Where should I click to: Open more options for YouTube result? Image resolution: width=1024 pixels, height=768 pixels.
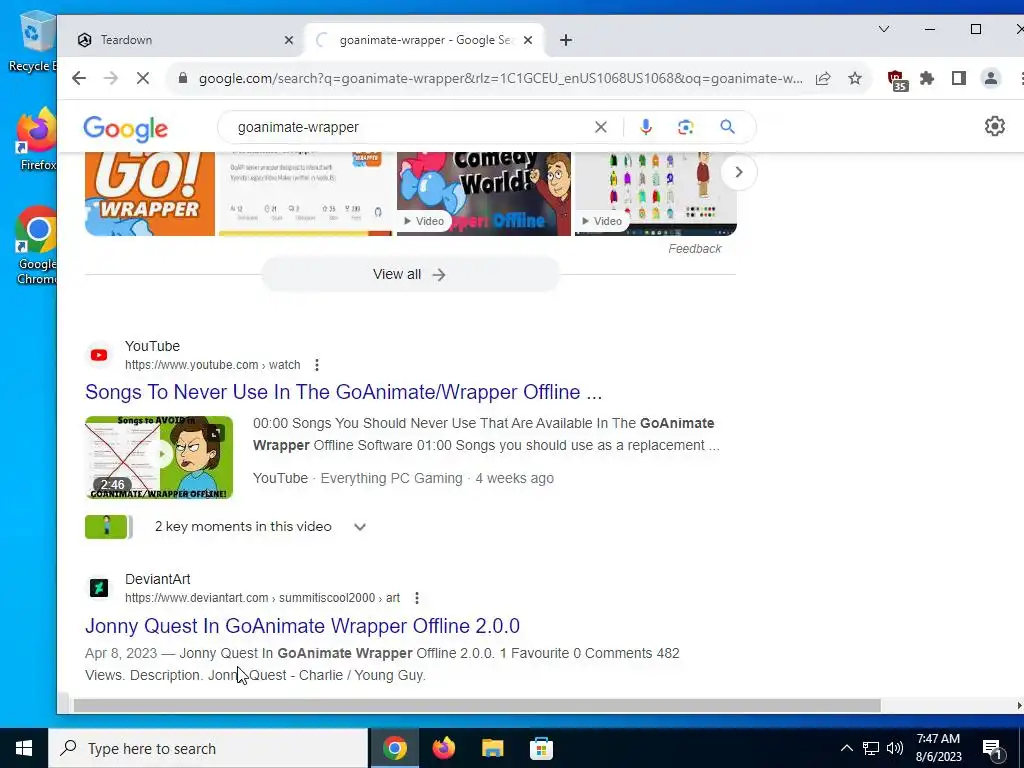317,365
